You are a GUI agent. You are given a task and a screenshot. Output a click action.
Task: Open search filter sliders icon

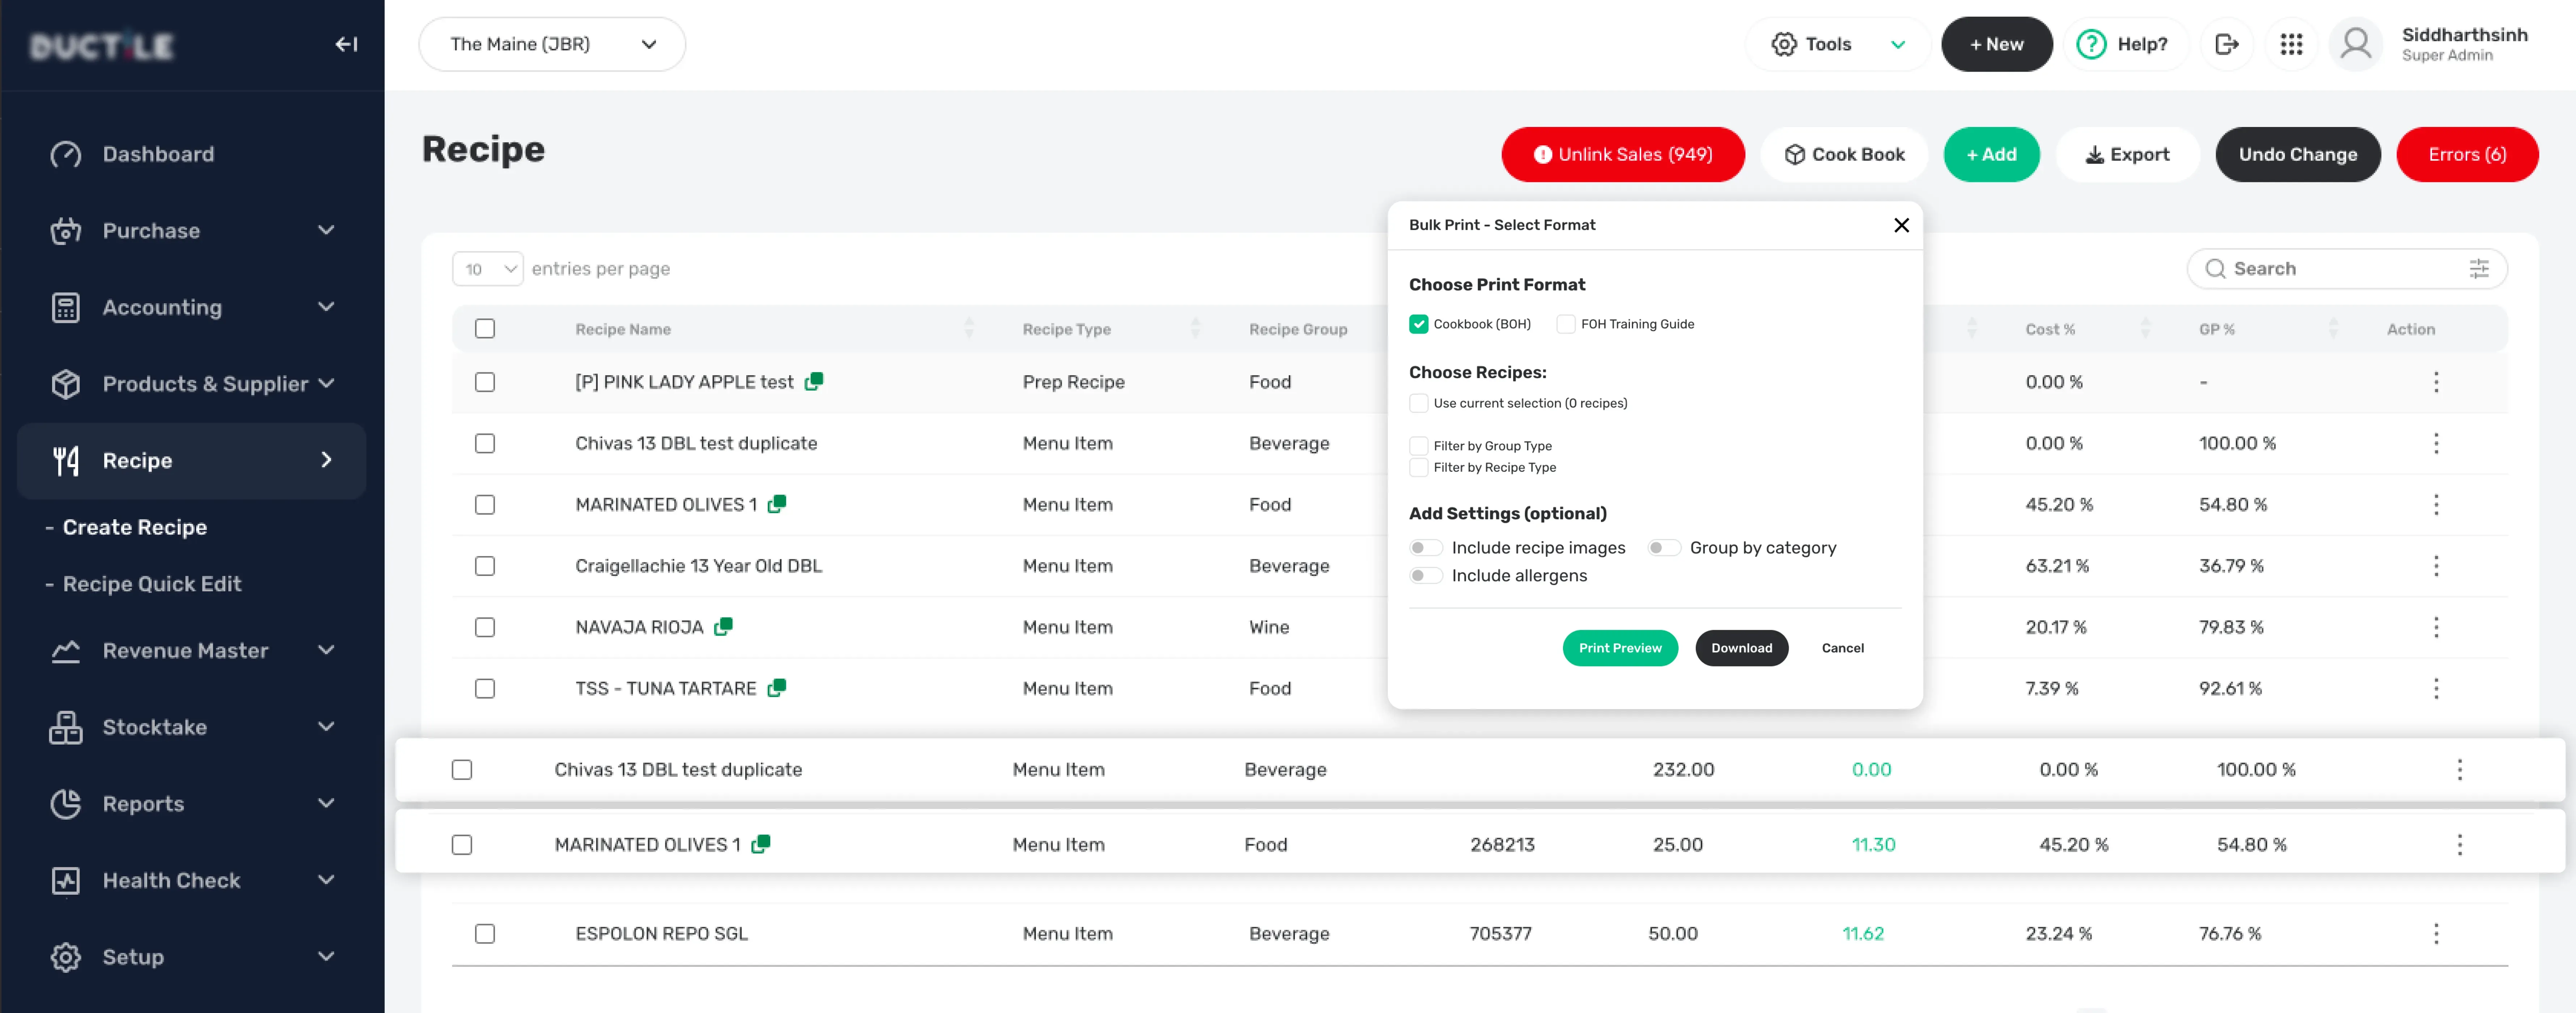(2479, 269)
